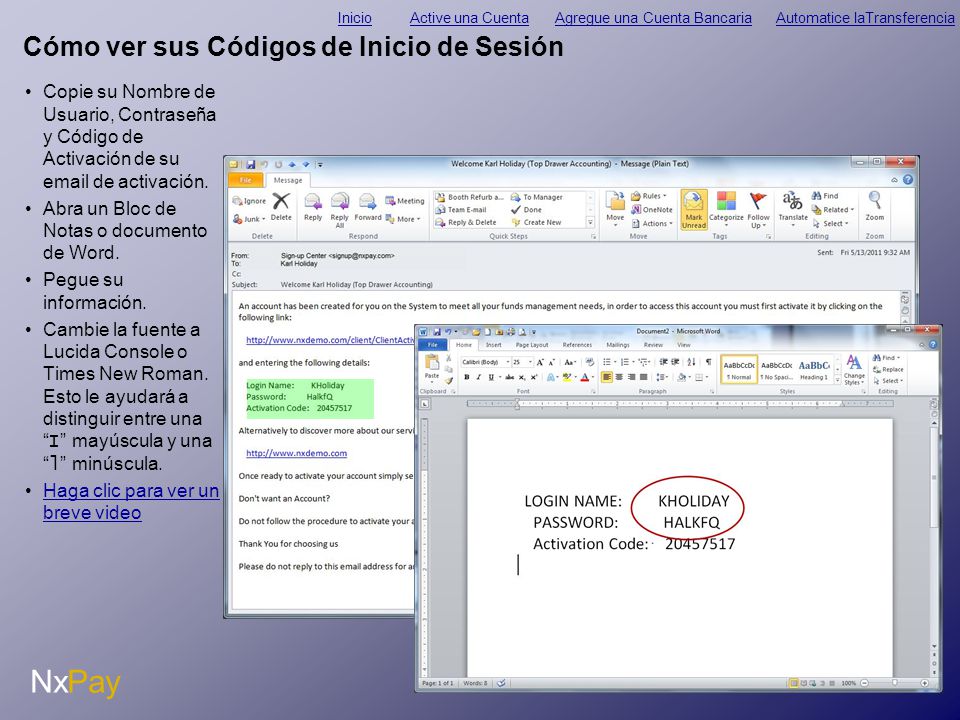Click the Grow Font icon in Word
This screenshot has width=960, height=720.
pos(540,362)
